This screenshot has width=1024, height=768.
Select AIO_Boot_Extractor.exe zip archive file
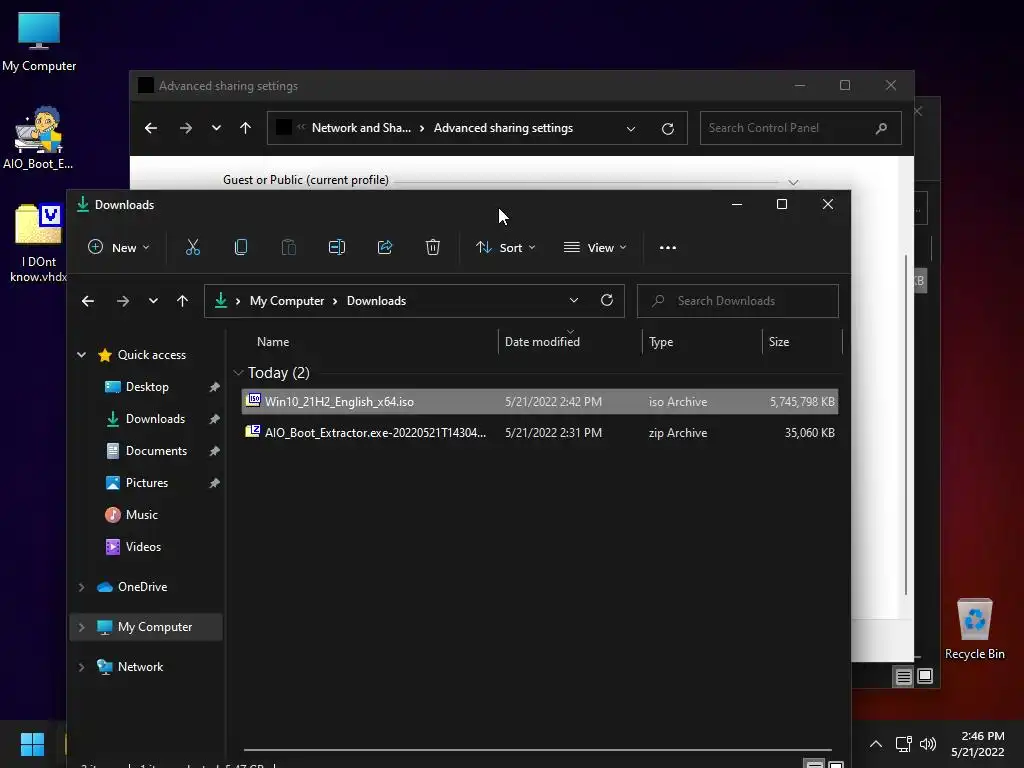click(539, 432)
